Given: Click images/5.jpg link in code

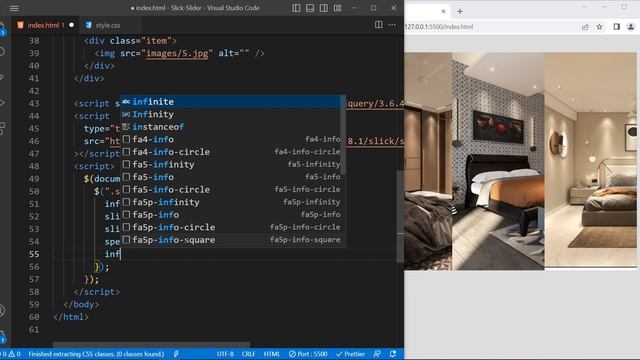Looking at the screenshot, I should click(x=177, y=53).
